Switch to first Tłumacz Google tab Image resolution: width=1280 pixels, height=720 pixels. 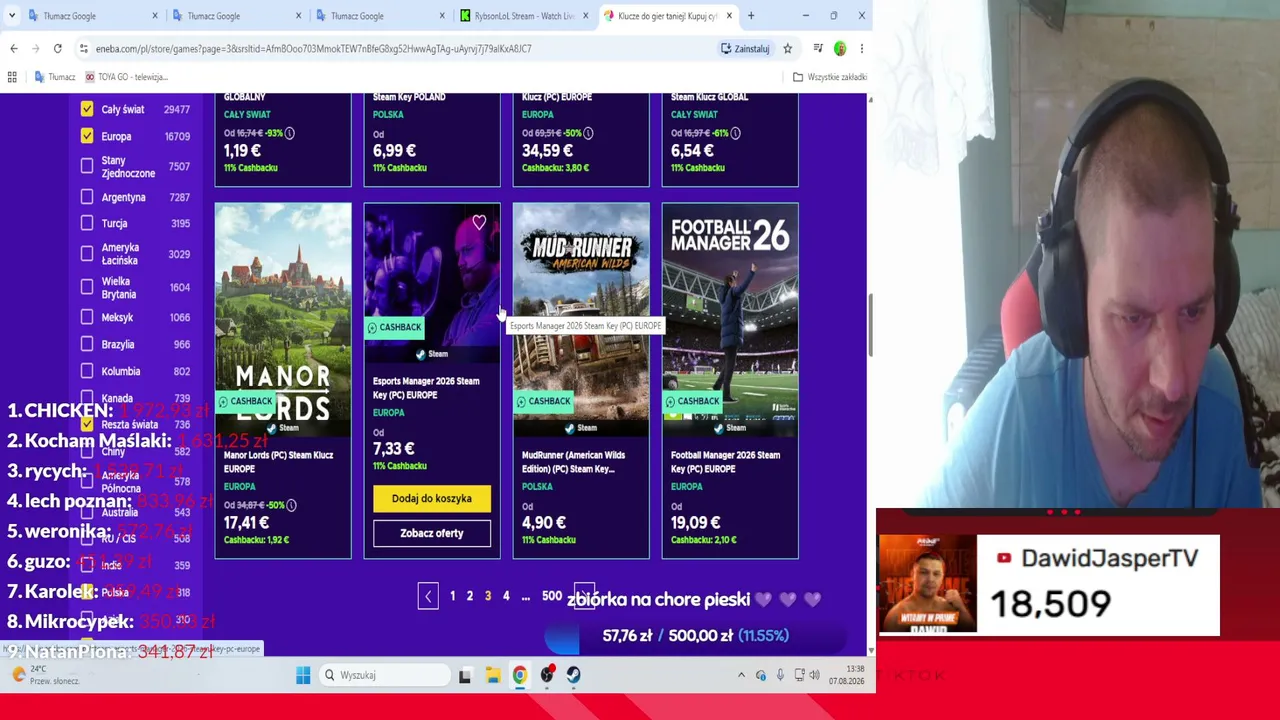click(92, 16)
